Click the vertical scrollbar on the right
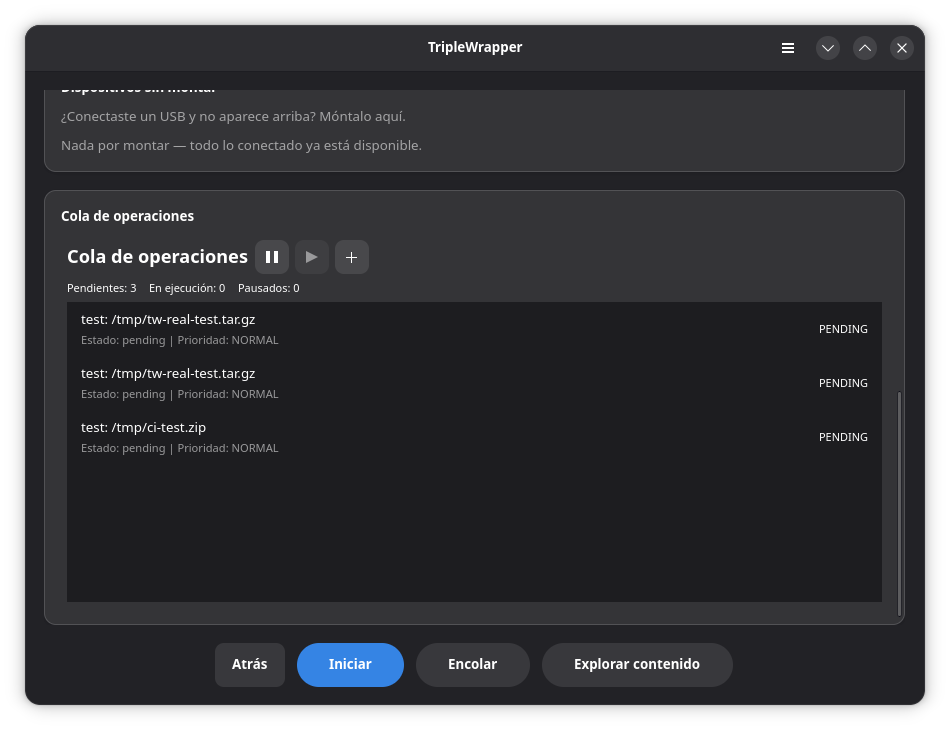The width and height of the screenshot is (950, 730). [x=899, y=503]
